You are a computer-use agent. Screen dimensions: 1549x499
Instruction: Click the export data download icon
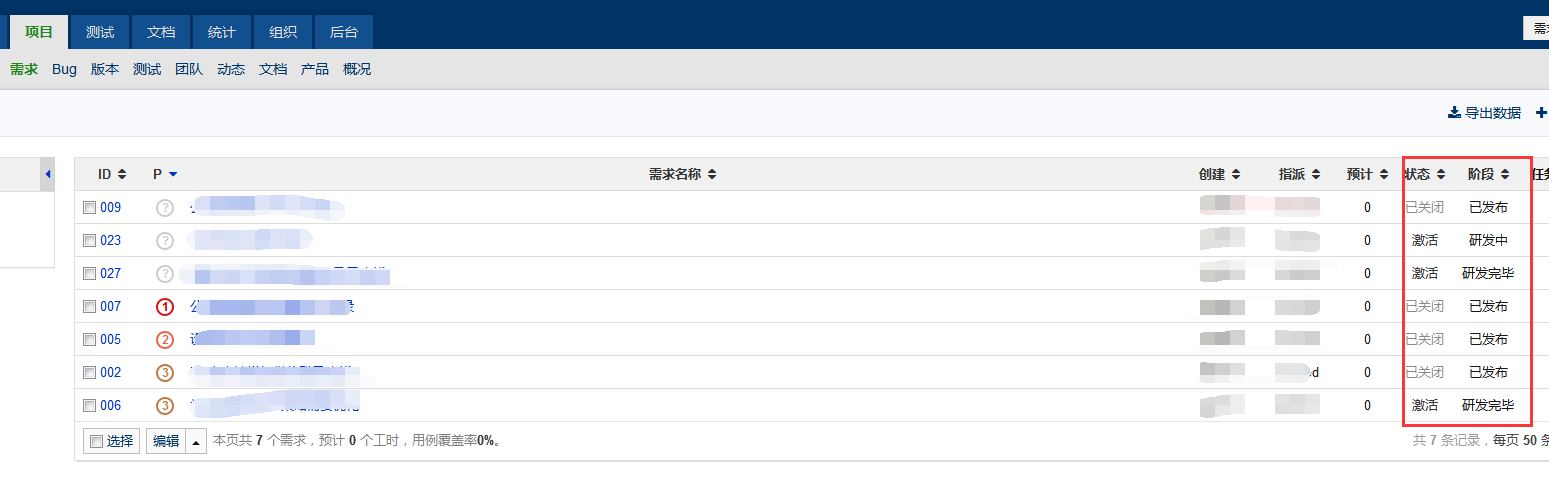click(x=1454, y=113)
